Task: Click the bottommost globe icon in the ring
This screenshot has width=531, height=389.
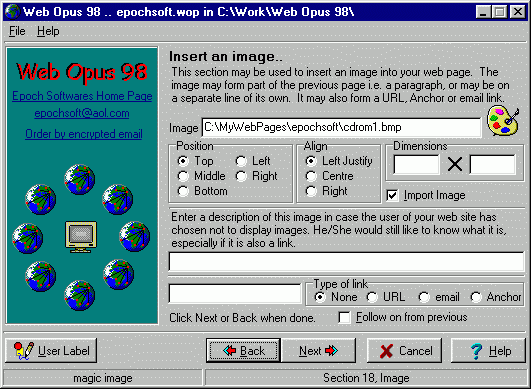Action: pyautogui.click(x=80, y=295)
